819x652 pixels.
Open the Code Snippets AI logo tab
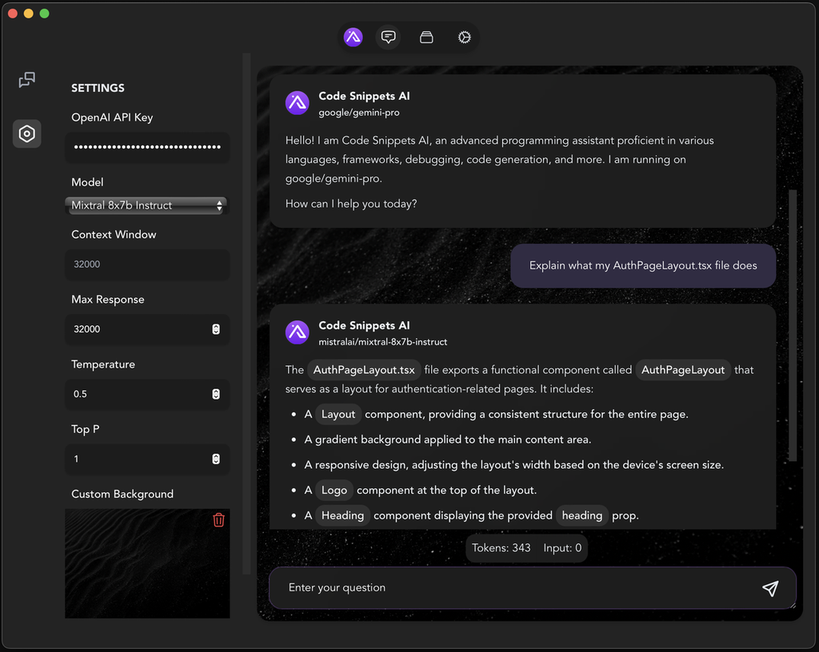click(352, 36)
